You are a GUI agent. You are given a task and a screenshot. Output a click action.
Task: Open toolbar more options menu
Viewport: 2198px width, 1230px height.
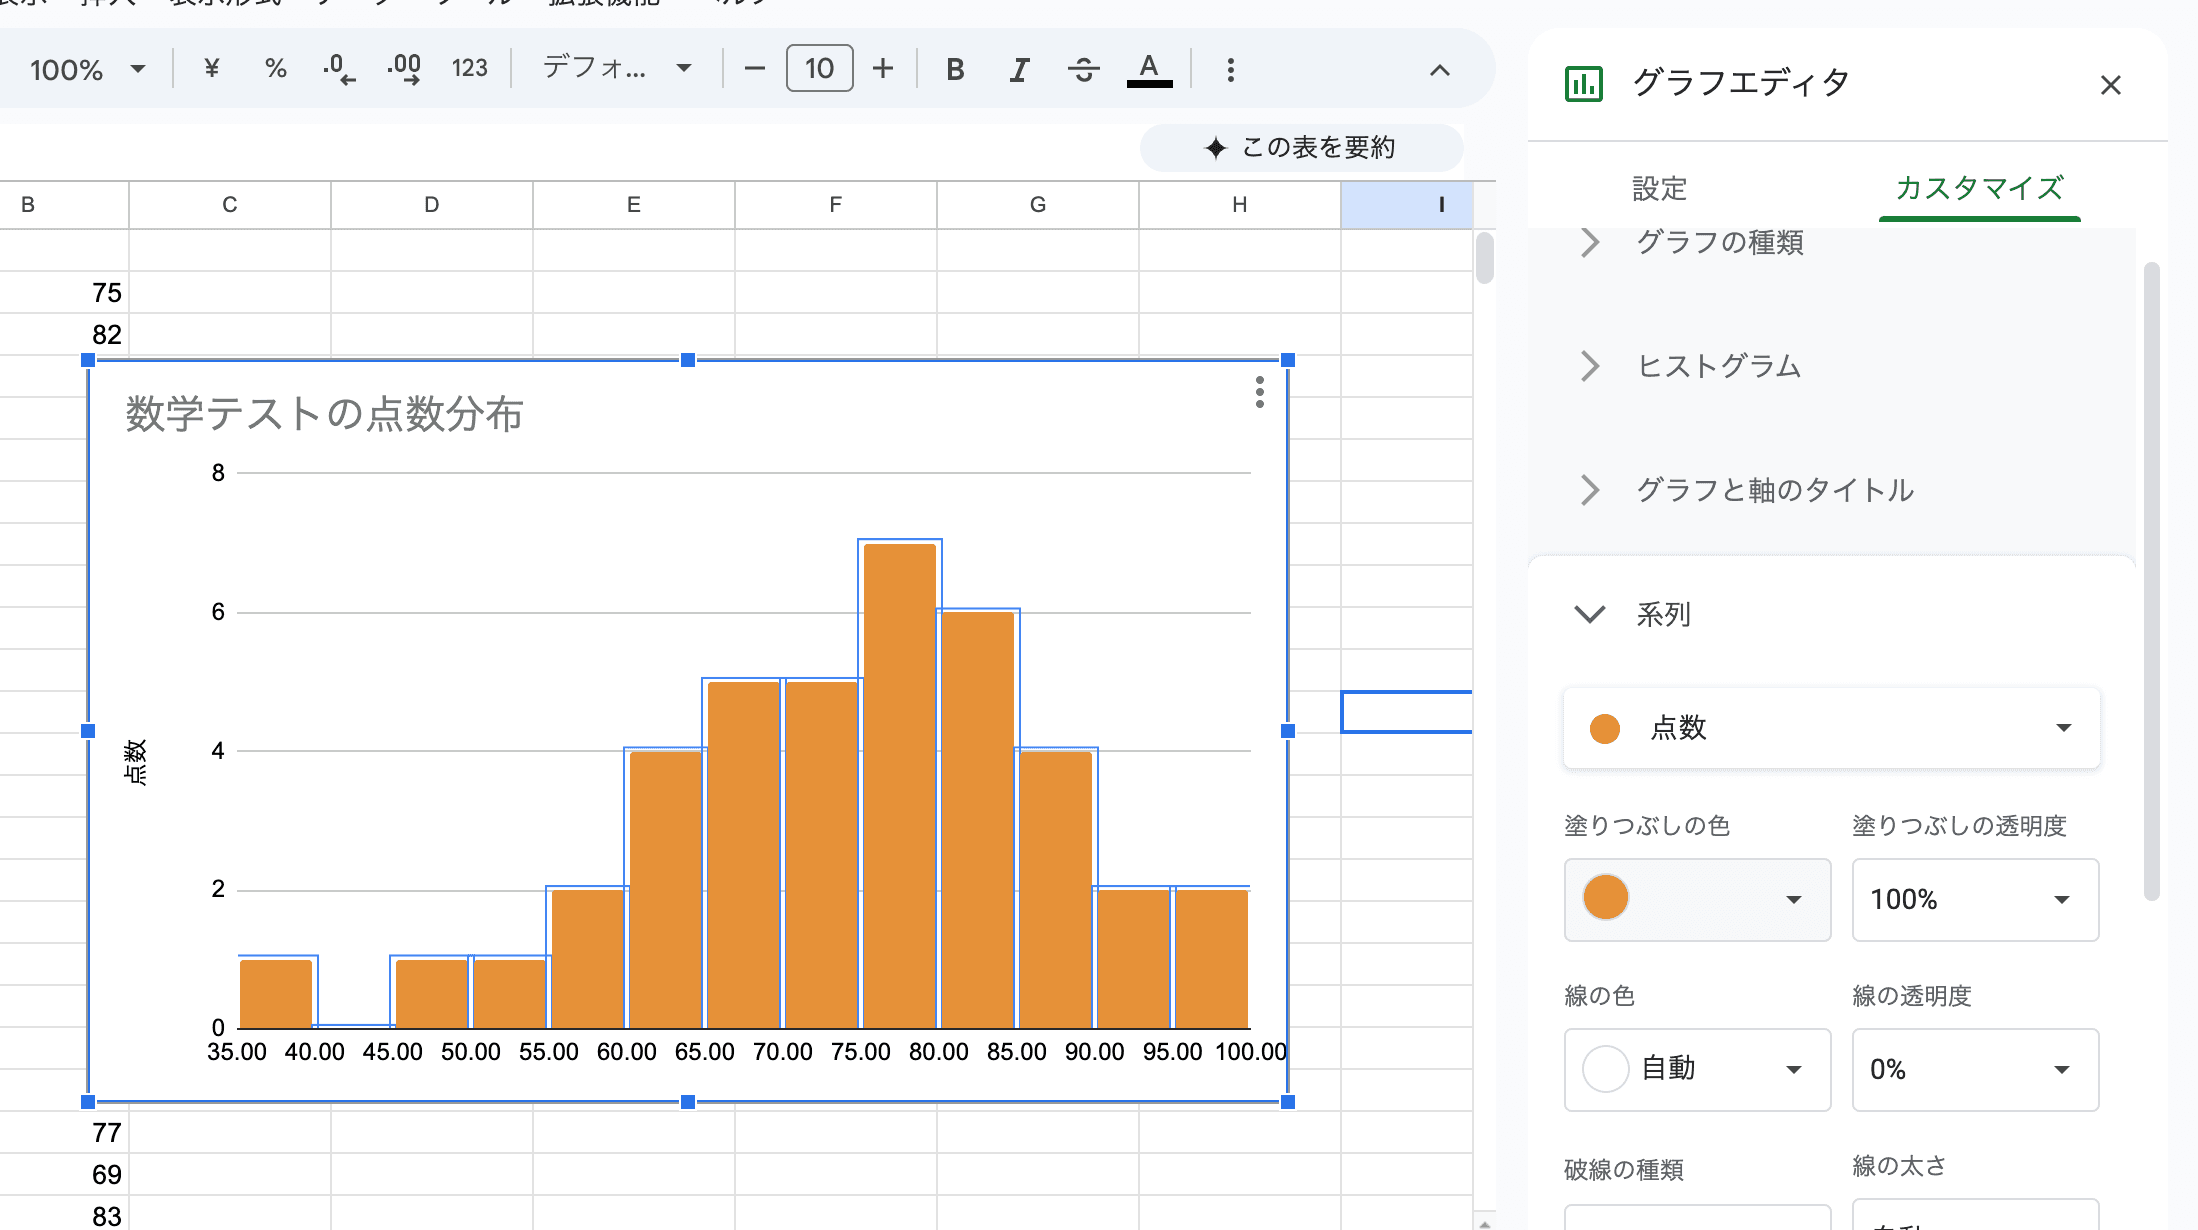[1230, 69]
